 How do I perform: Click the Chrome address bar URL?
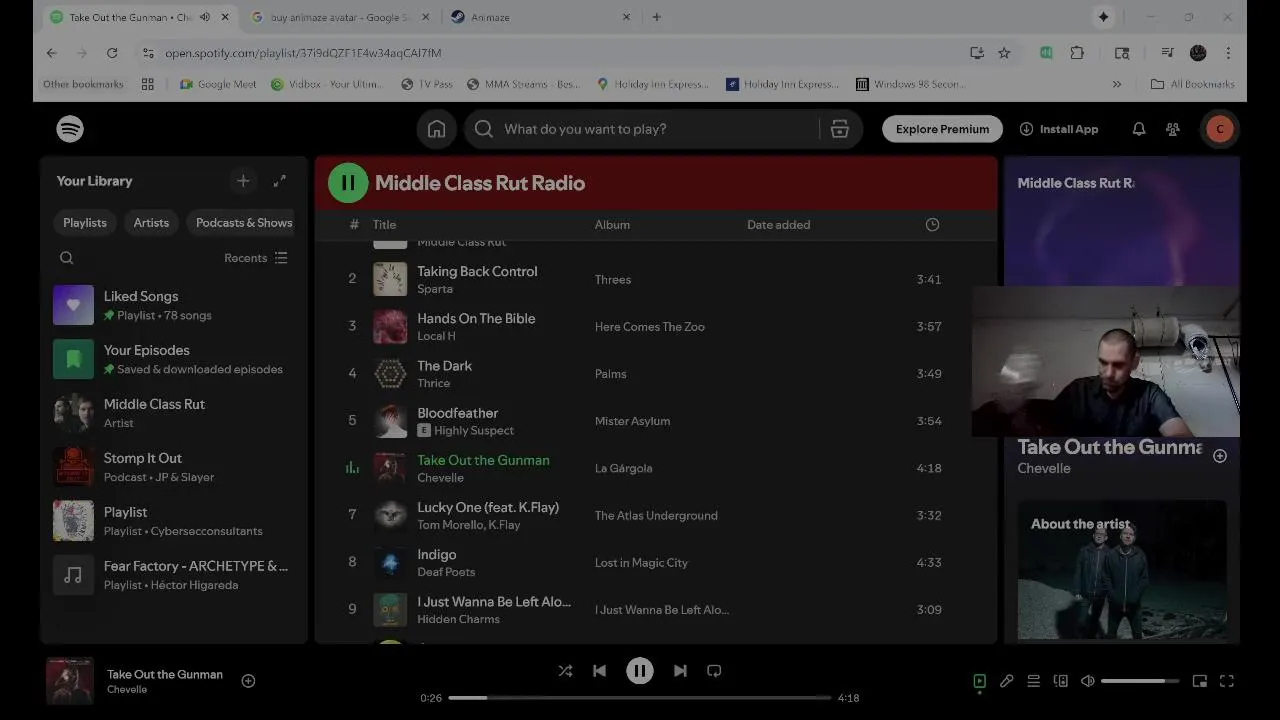(303, 53)
